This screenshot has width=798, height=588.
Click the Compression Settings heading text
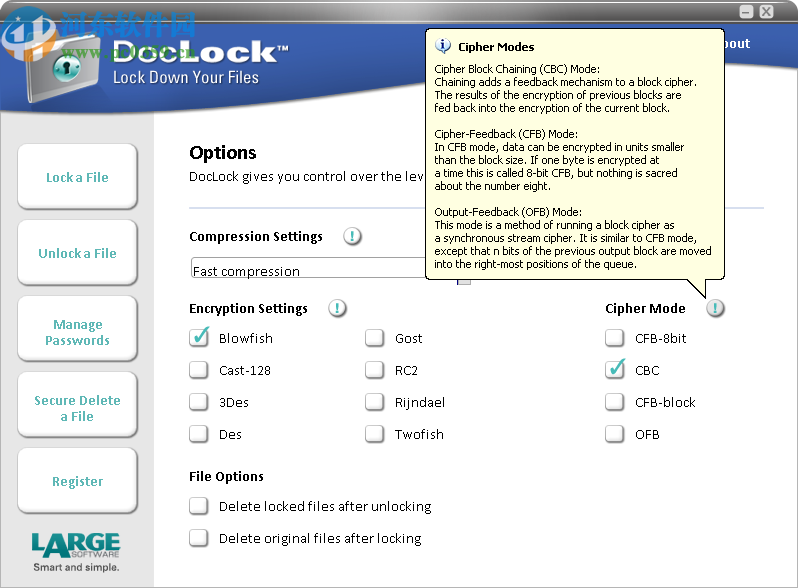point(256,237)
